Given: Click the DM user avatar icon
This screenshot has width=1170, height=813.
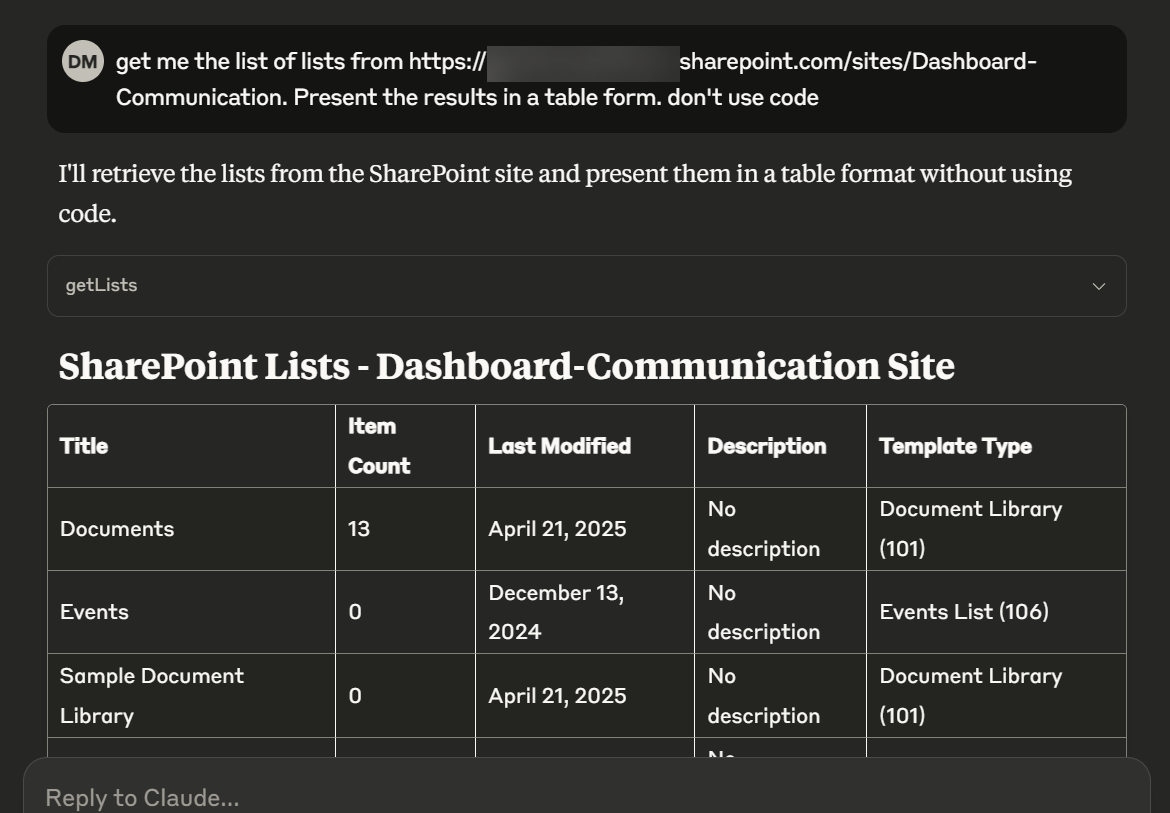Looking at the screenshot, I should click(x=83, y=62).
